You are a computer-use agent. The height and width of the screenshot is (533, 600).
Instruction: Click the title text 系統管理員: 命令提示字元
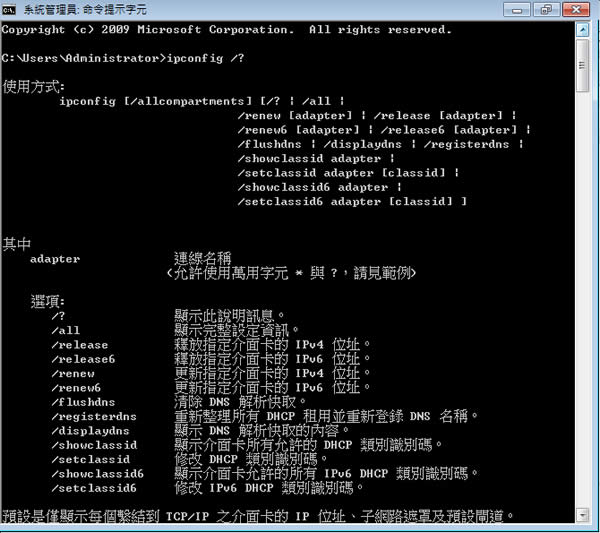85,10
